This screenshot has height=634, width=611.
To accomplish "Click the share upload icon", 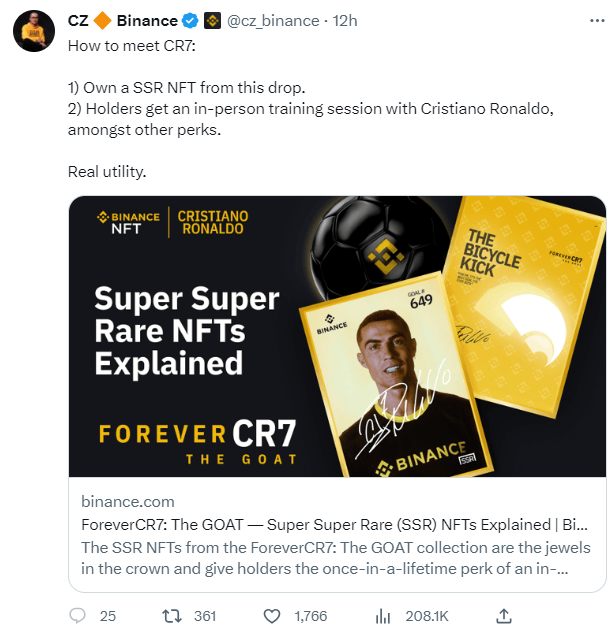I will click(x=505, y=616).
